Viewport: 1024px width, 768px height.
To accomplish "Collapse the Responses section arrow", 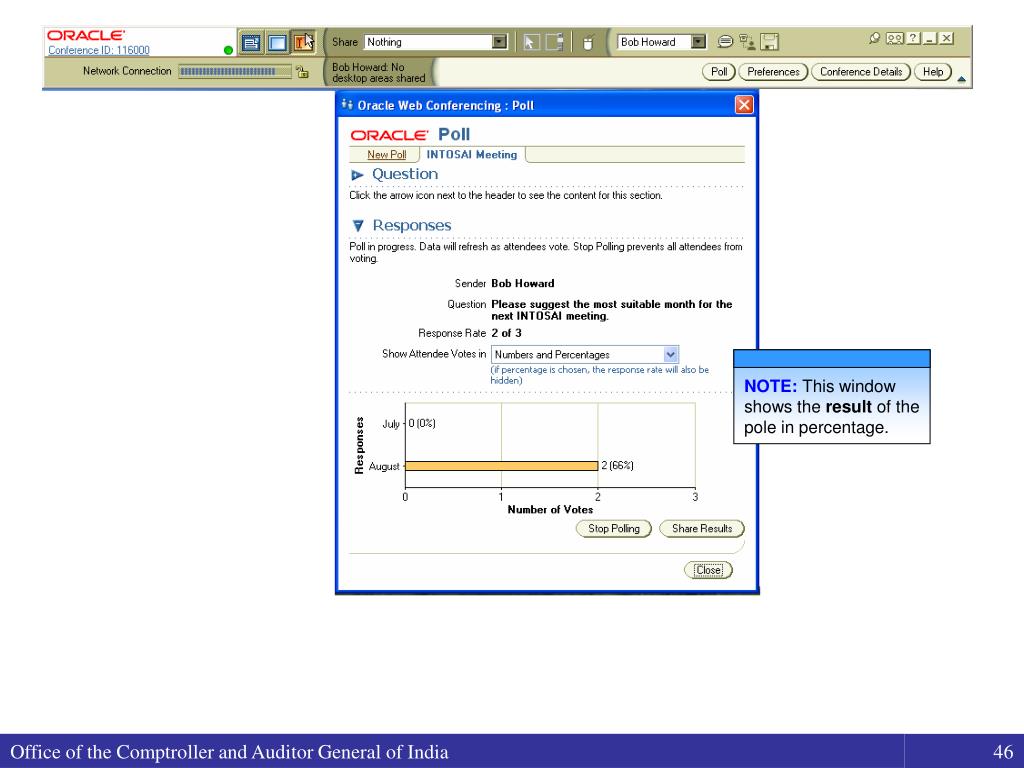I will coord(357,226).
